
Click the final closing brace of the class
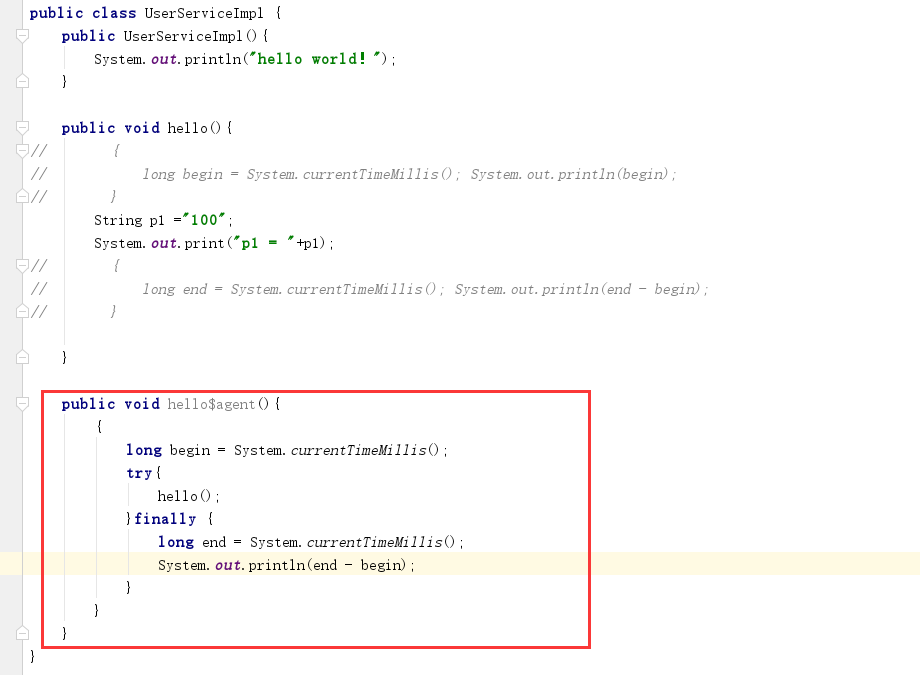(x=32, y=656)
